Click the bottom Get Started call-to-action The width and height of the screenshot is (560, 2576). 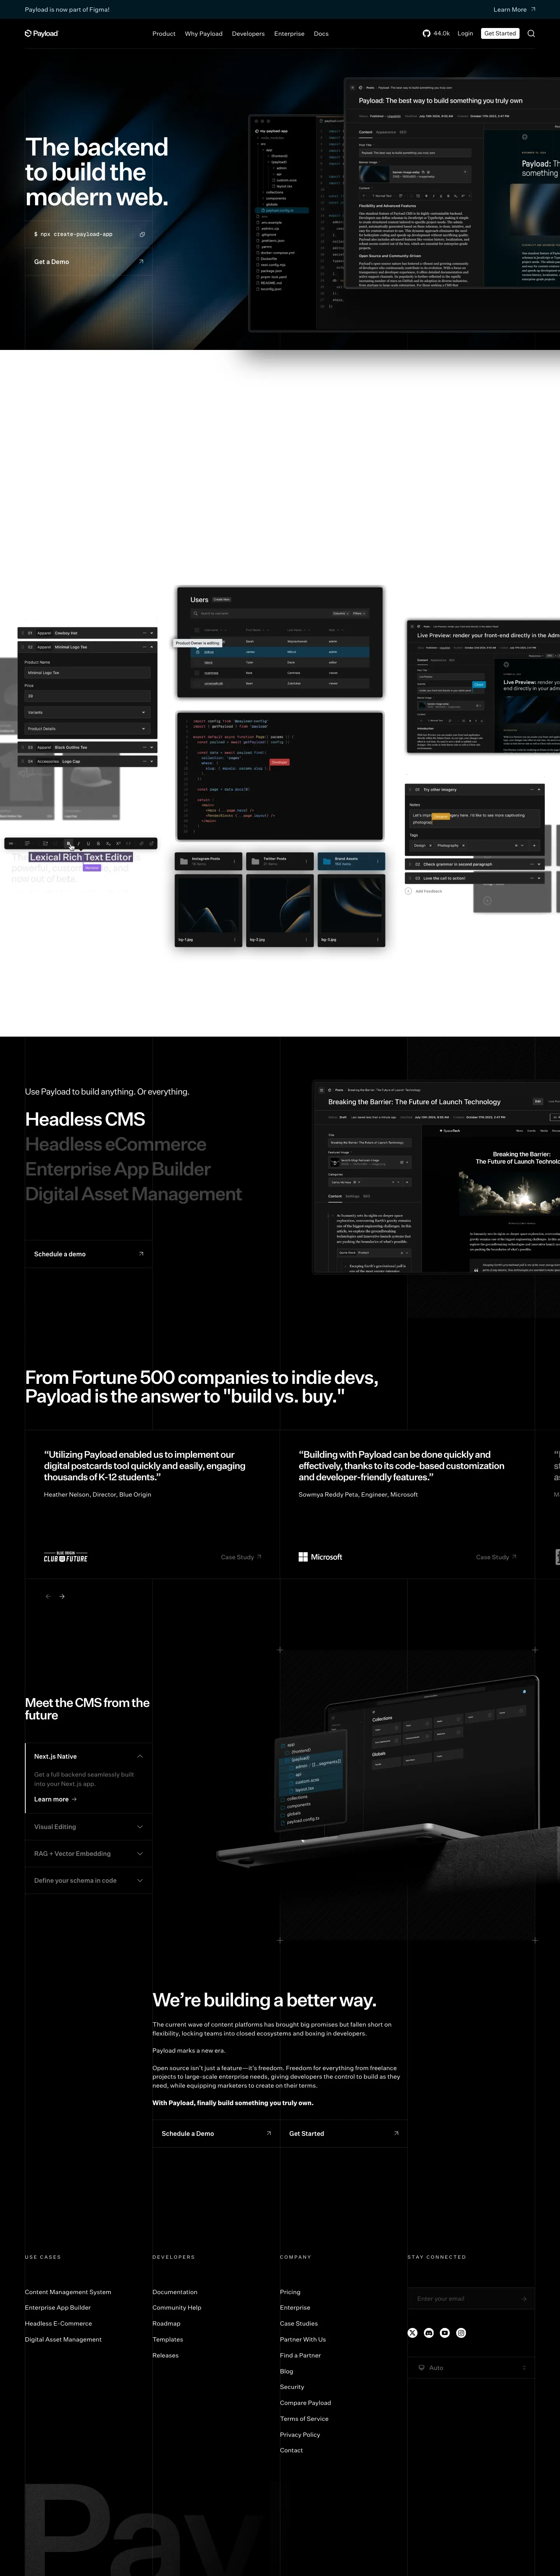pyautogui.click(x=344, y=2133)
